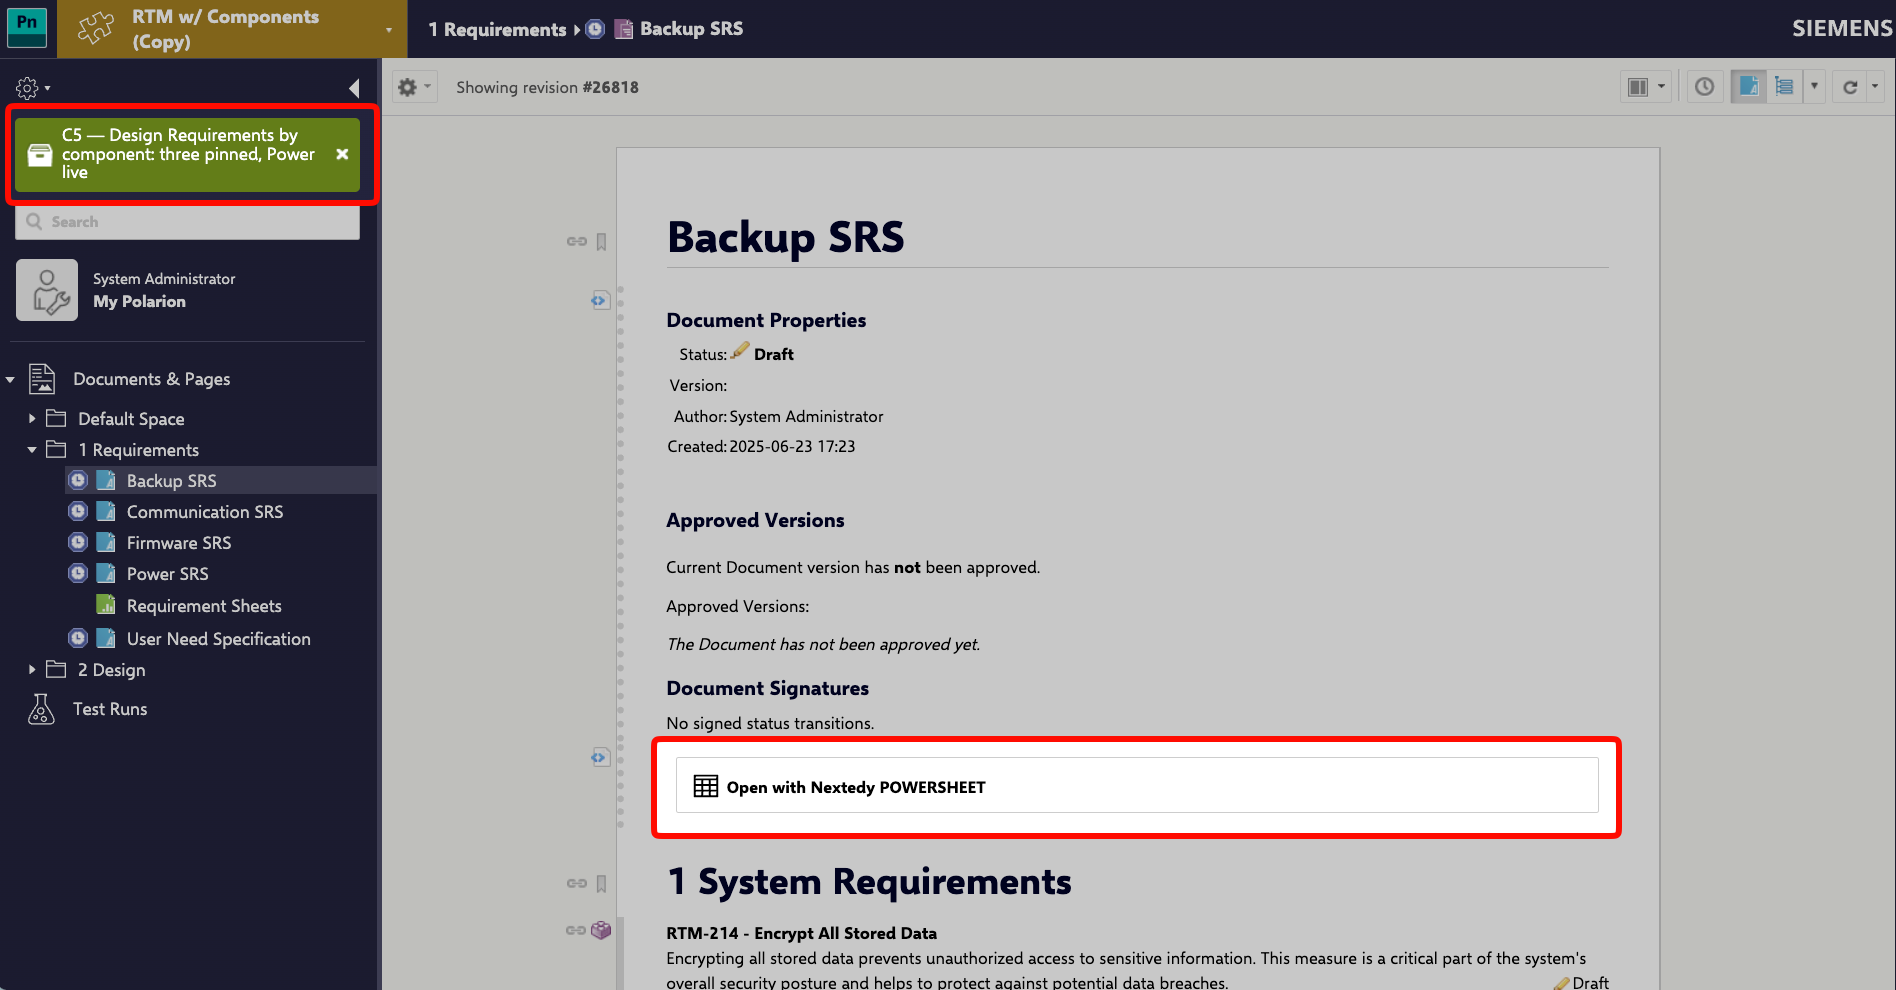The image size is (1896, 990).
Task: Open the Power SRS document
Action: (168, 574)
